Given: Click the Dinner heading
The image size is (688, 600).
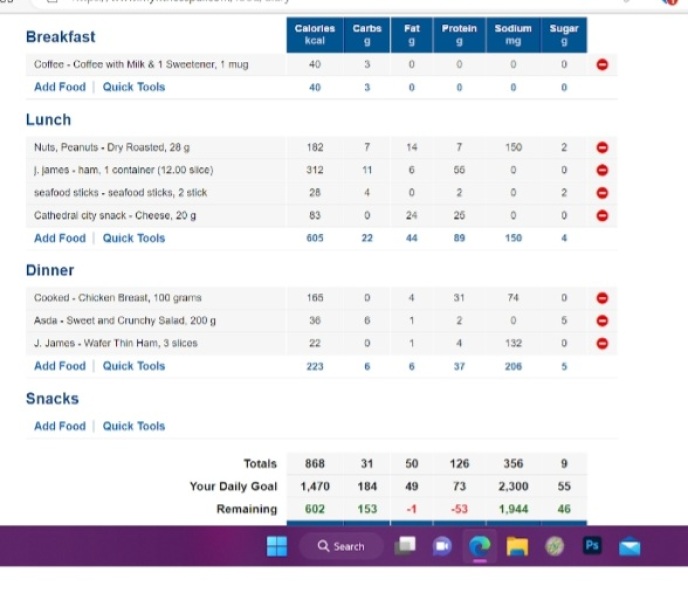Looking at the screenshot, I should click(x=50, y=270).
